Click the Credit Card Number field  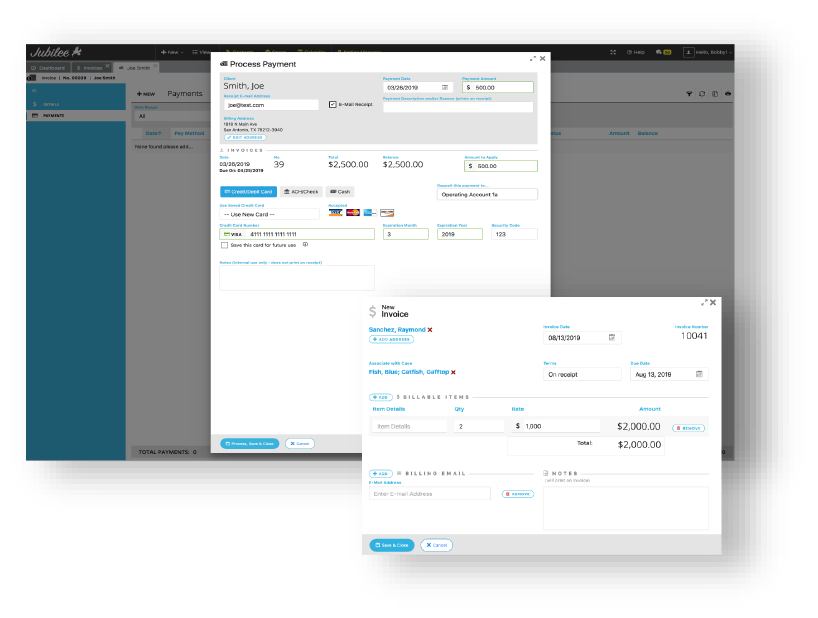coord(297,234)
